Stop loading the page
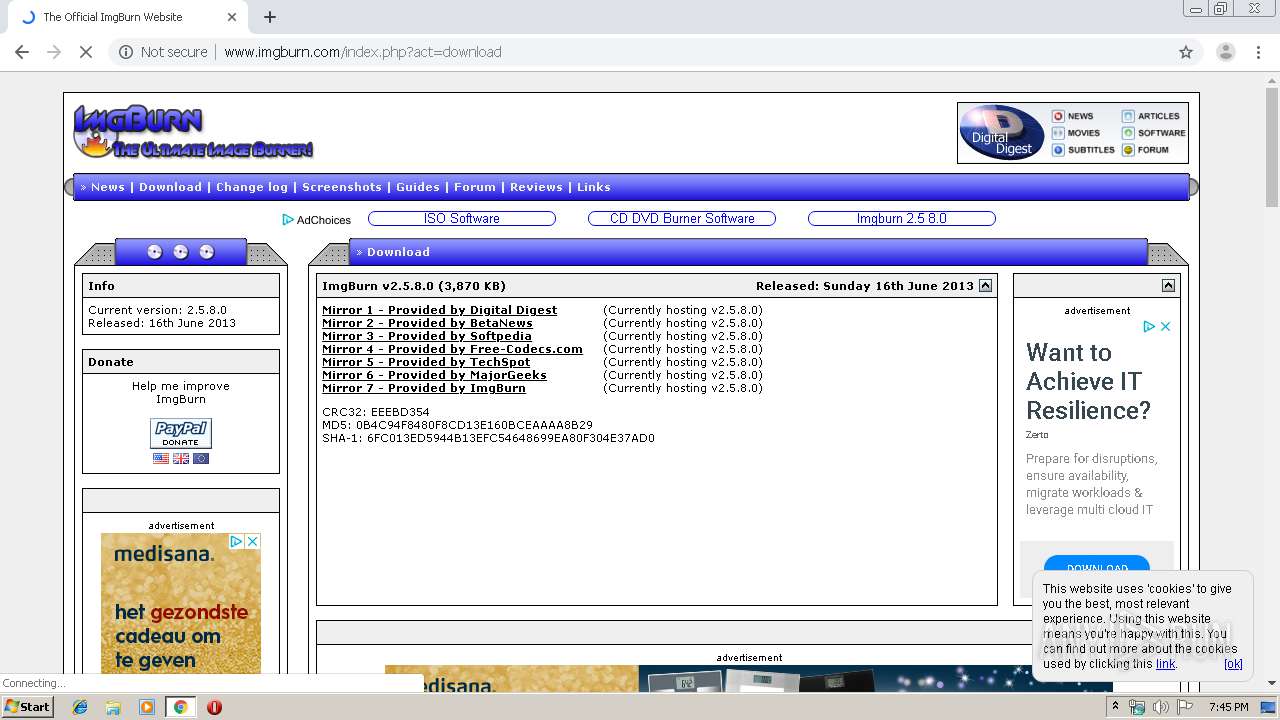1280x720 pixels. [86, 52]
